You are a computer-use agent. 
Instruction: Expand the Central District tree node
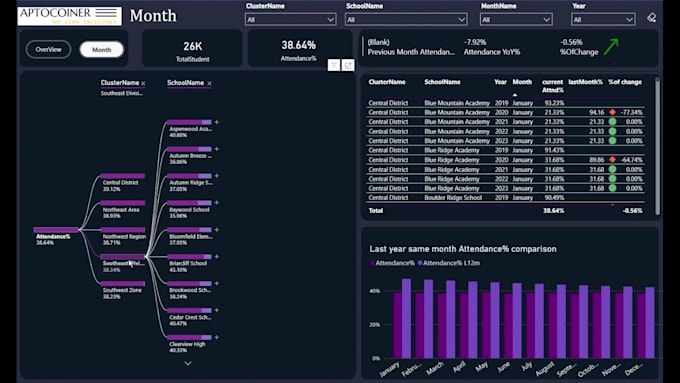pyautogui.click(x=123, y=176)
